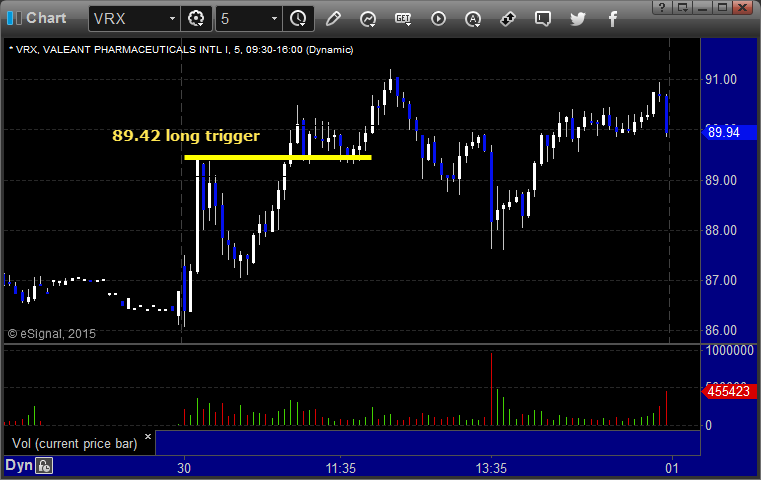
Task: Open the alerts A icon
Action: pyautogui.click(x=473, y=19)
